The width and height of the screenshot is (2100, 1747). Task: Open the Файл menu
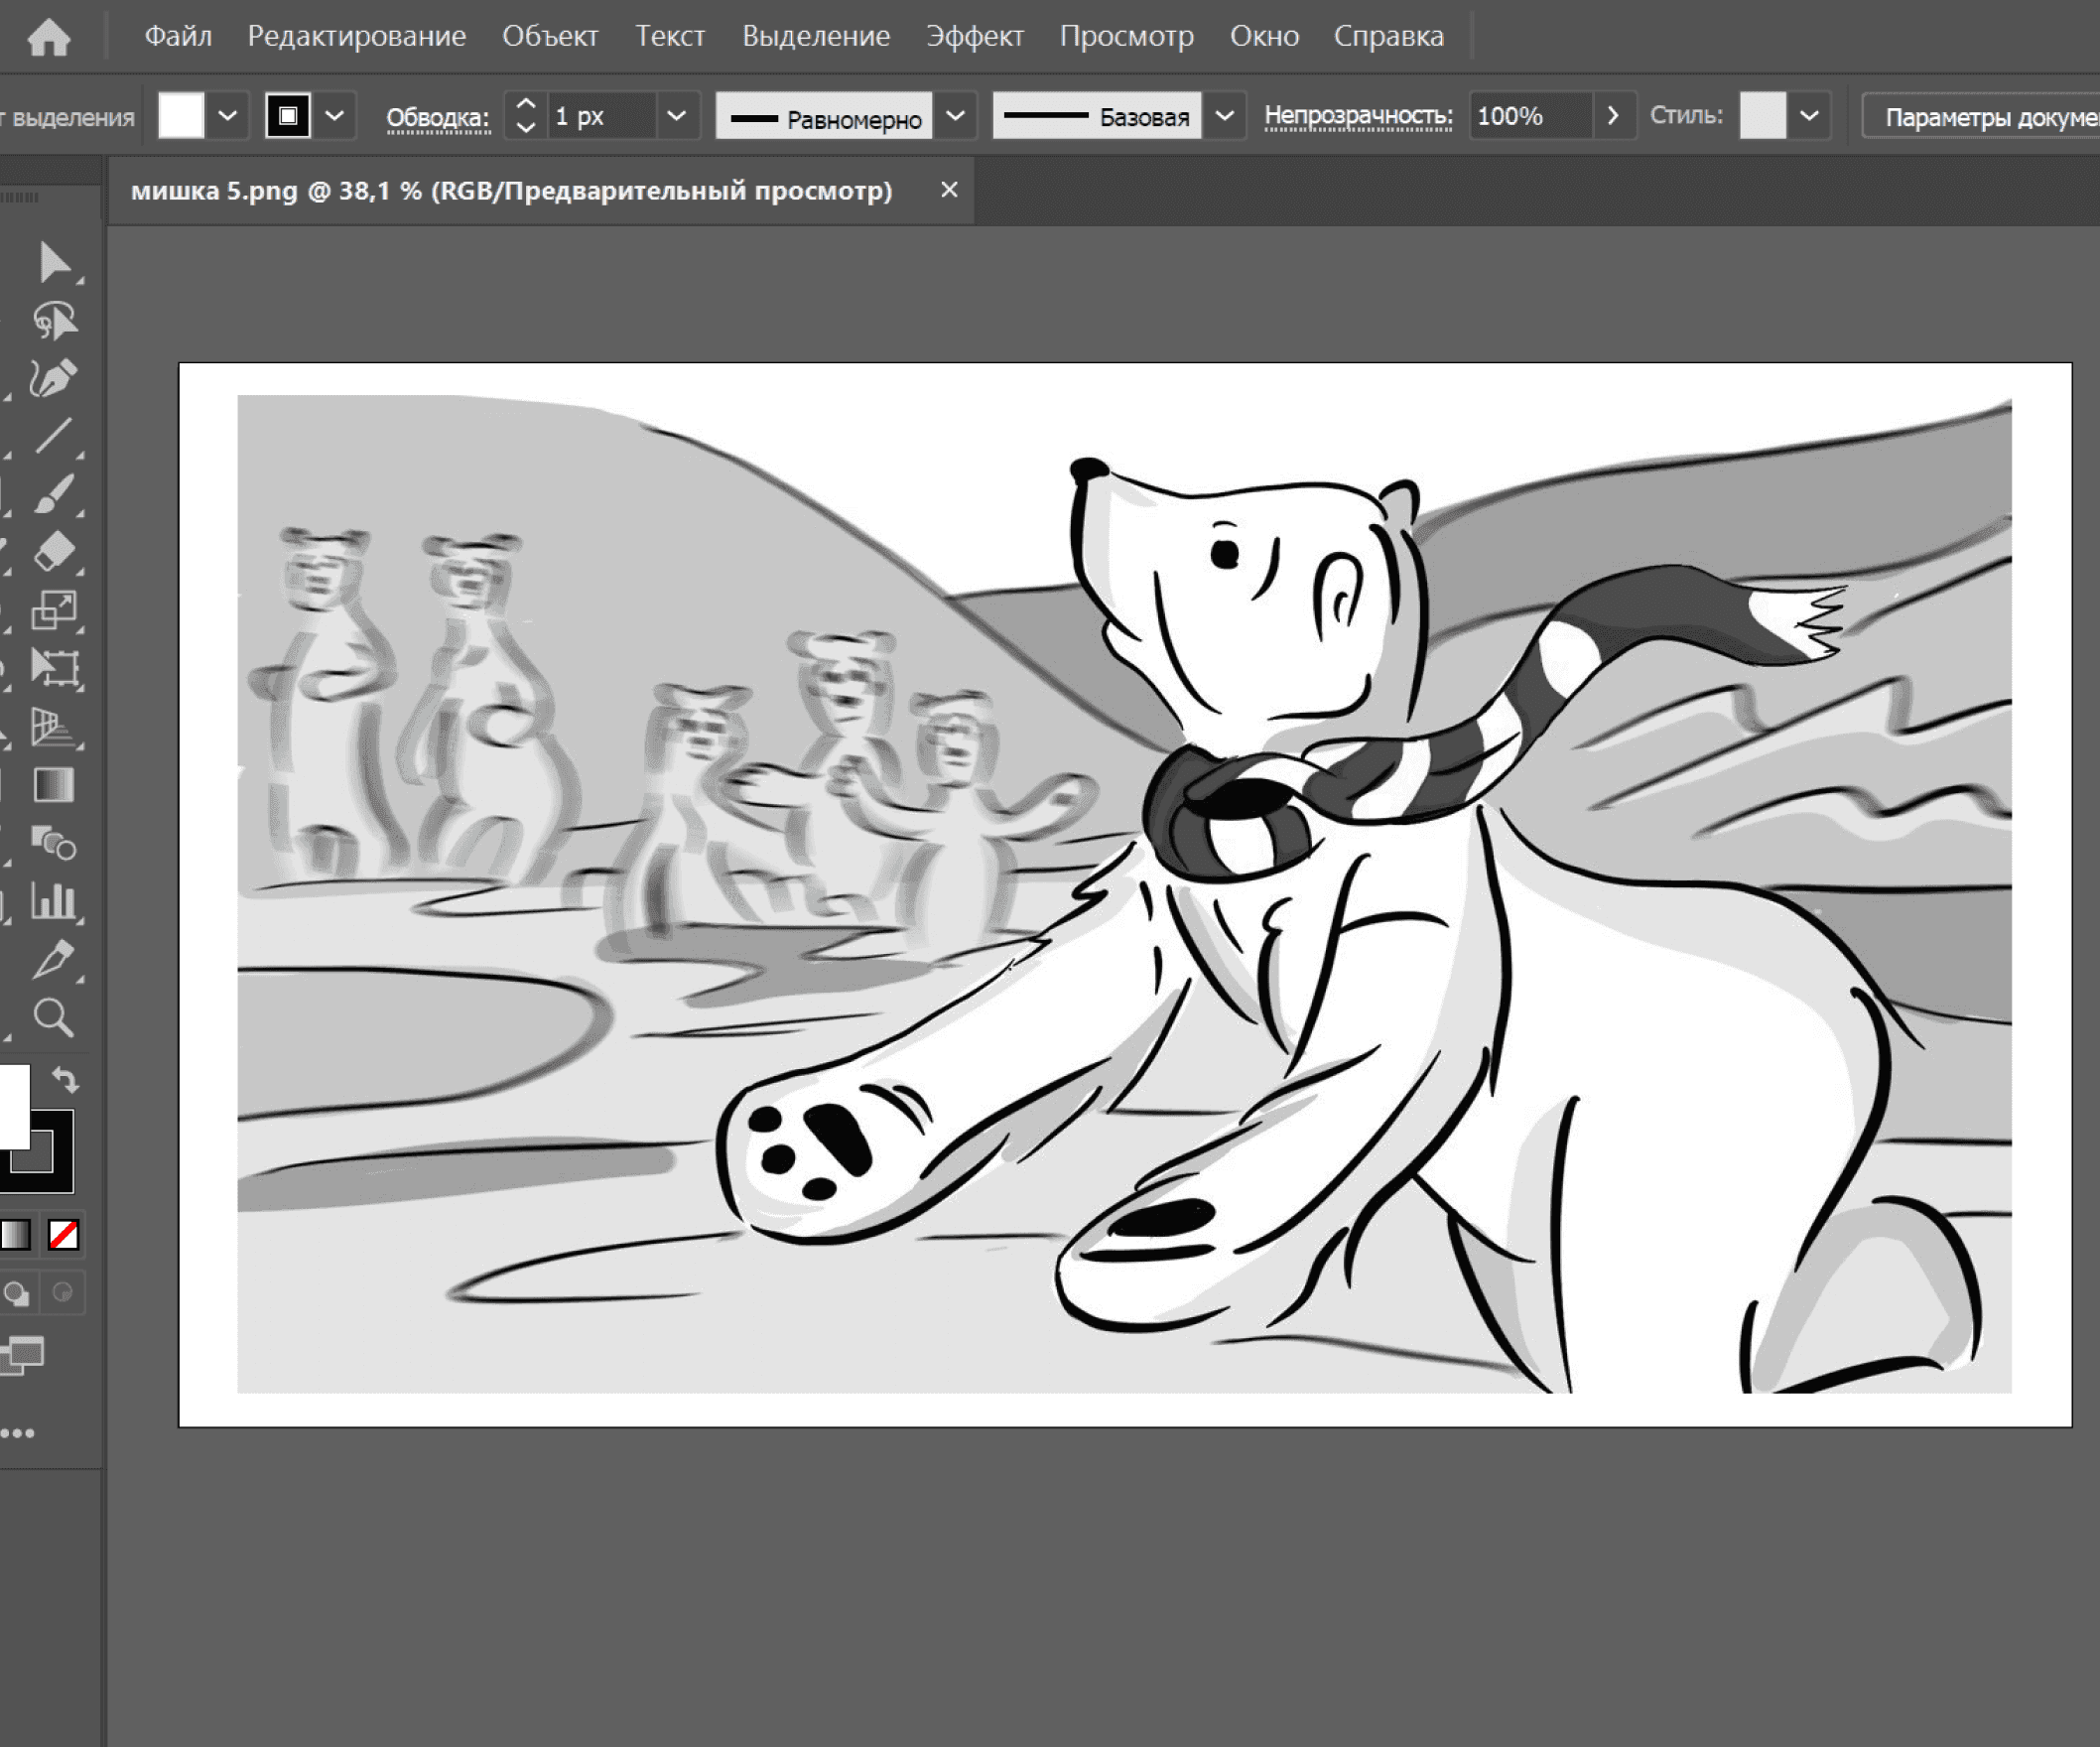pos(178,36)
